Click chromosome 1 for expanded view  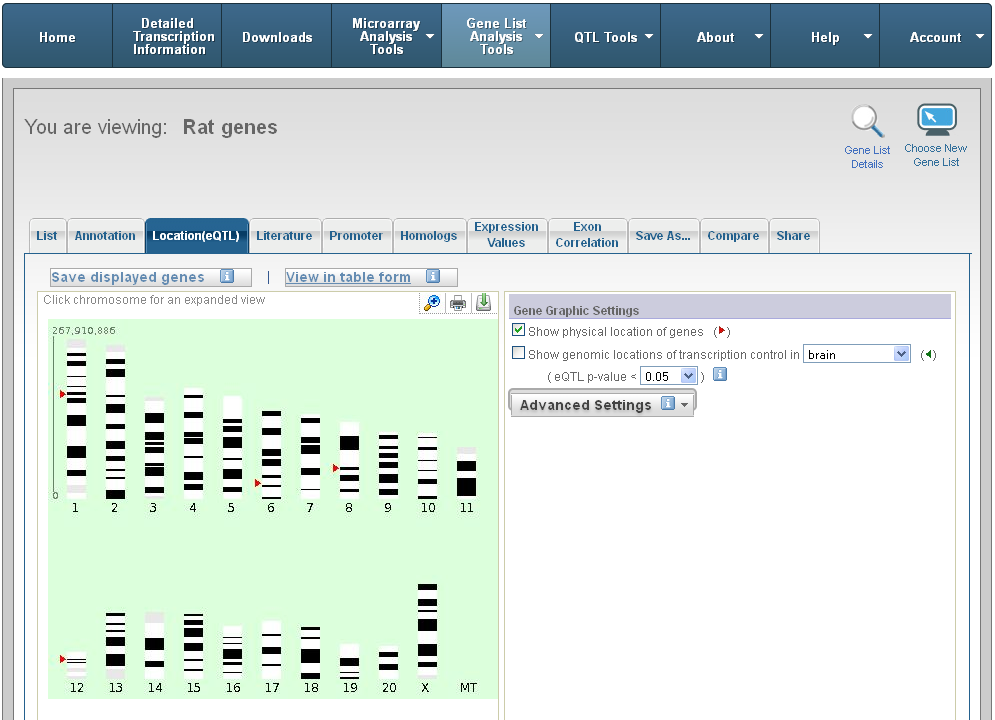pos(76,420)
